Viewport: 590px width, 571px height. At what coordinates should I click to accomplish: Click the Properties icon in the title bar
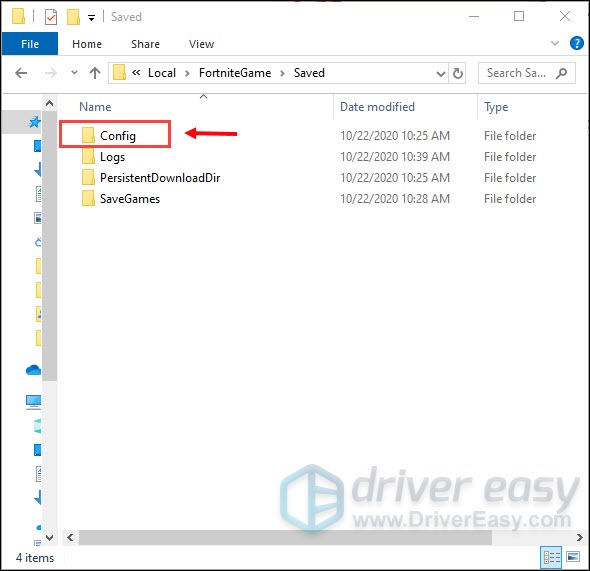pos(51,17)
